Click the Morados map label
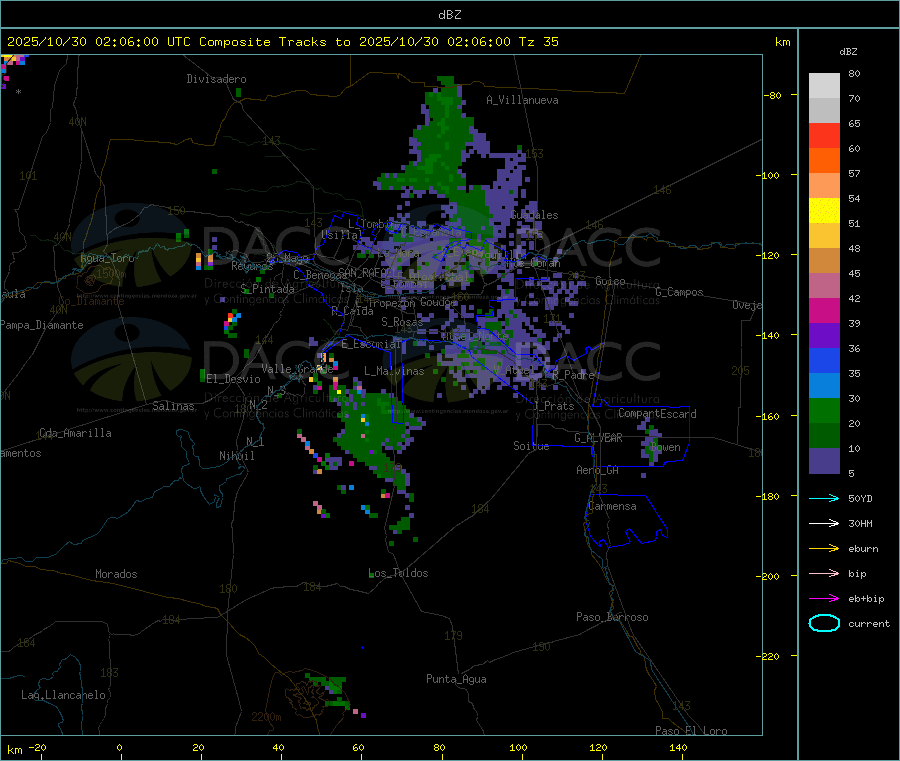Image resolution: width=900 pixels, height=761 pixels. [116, 574]
